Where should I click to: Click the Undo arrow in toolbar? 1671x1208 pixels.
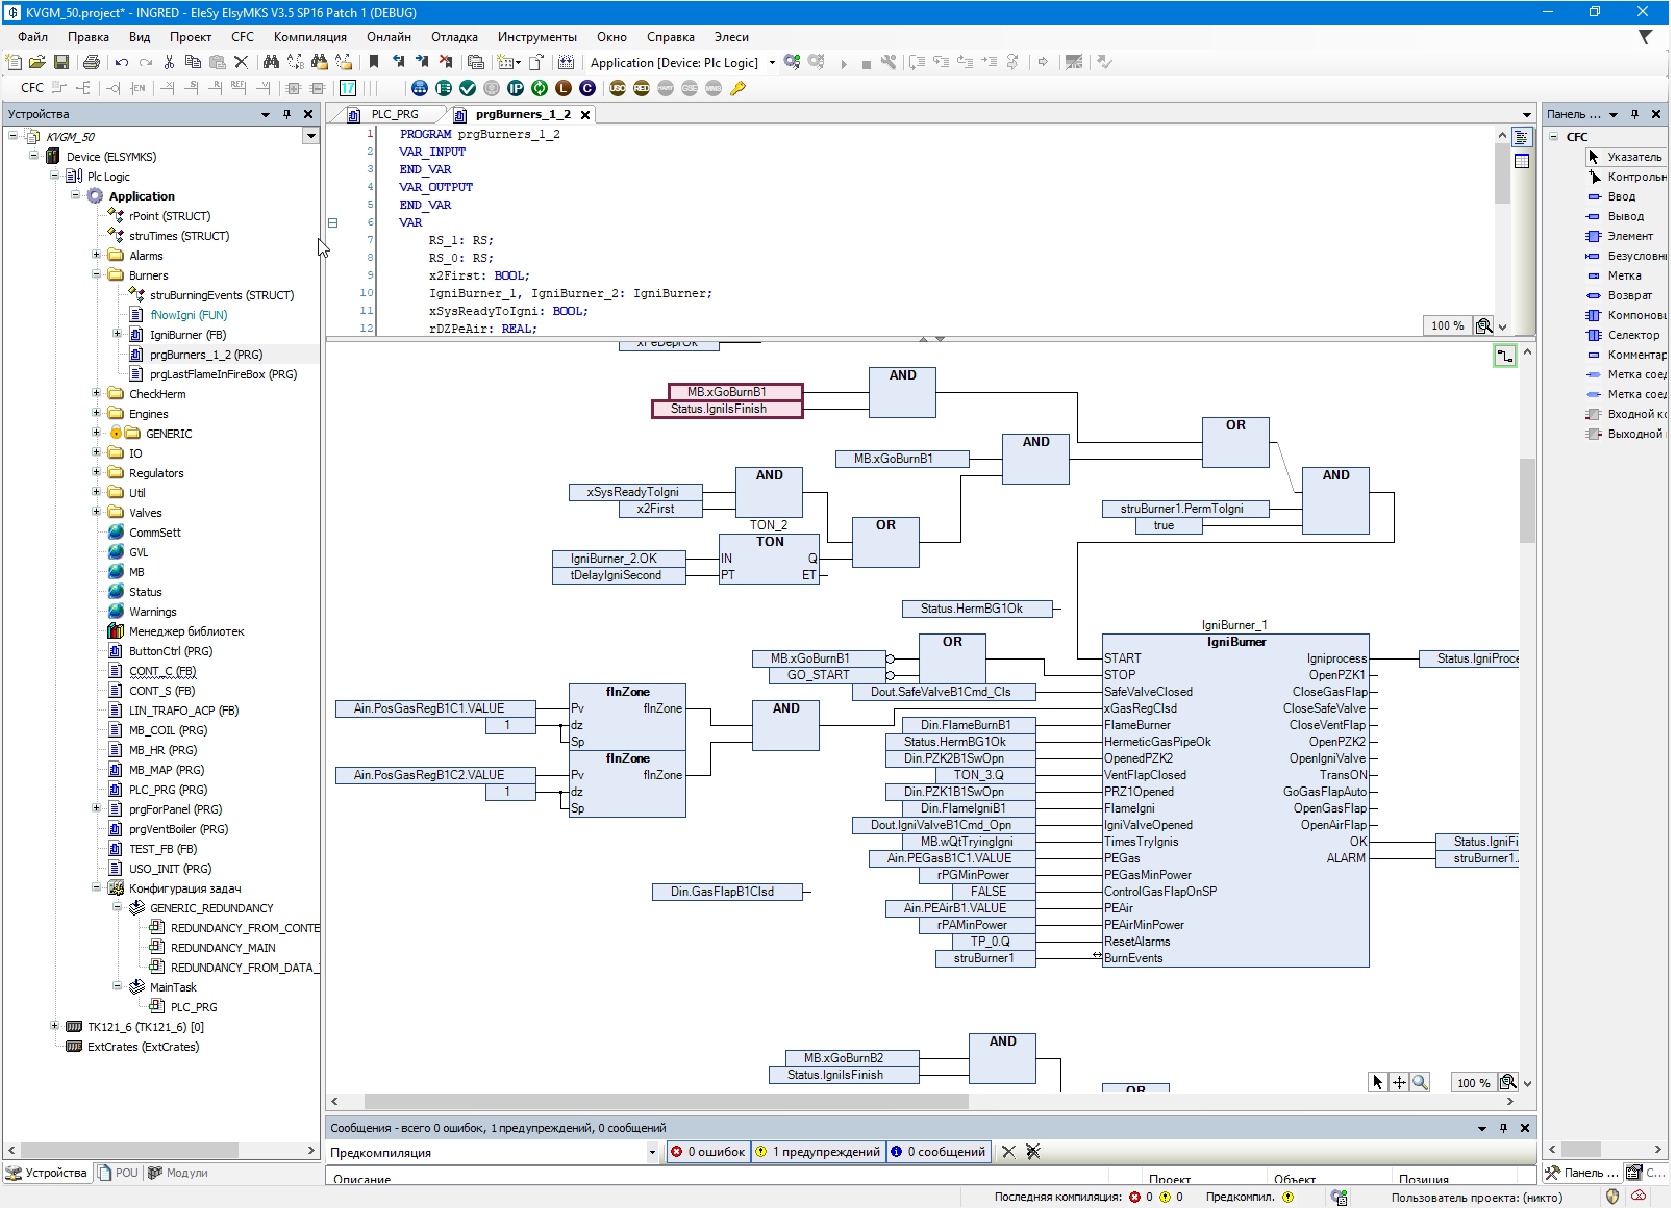pyautogui.click(x=122, y=62)
